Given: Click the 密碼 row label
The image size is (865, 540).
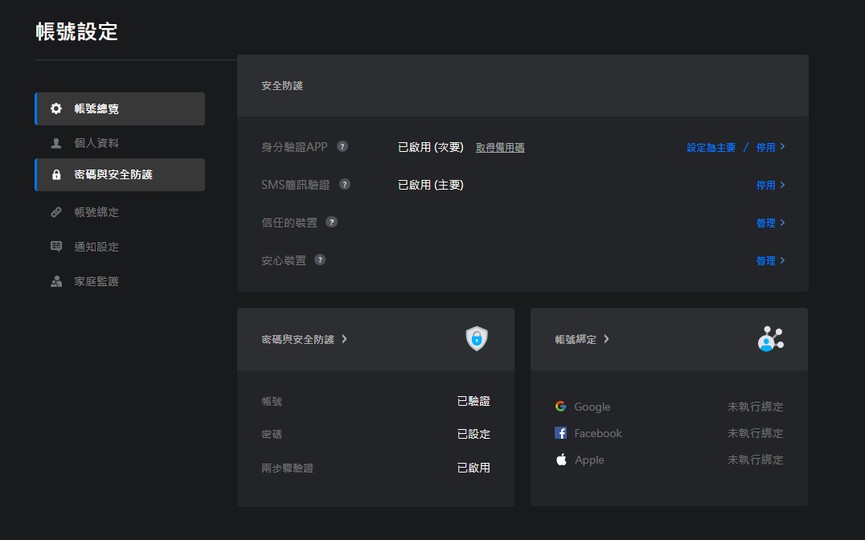Looking at the screenshot, I should (x=271, y=435).
